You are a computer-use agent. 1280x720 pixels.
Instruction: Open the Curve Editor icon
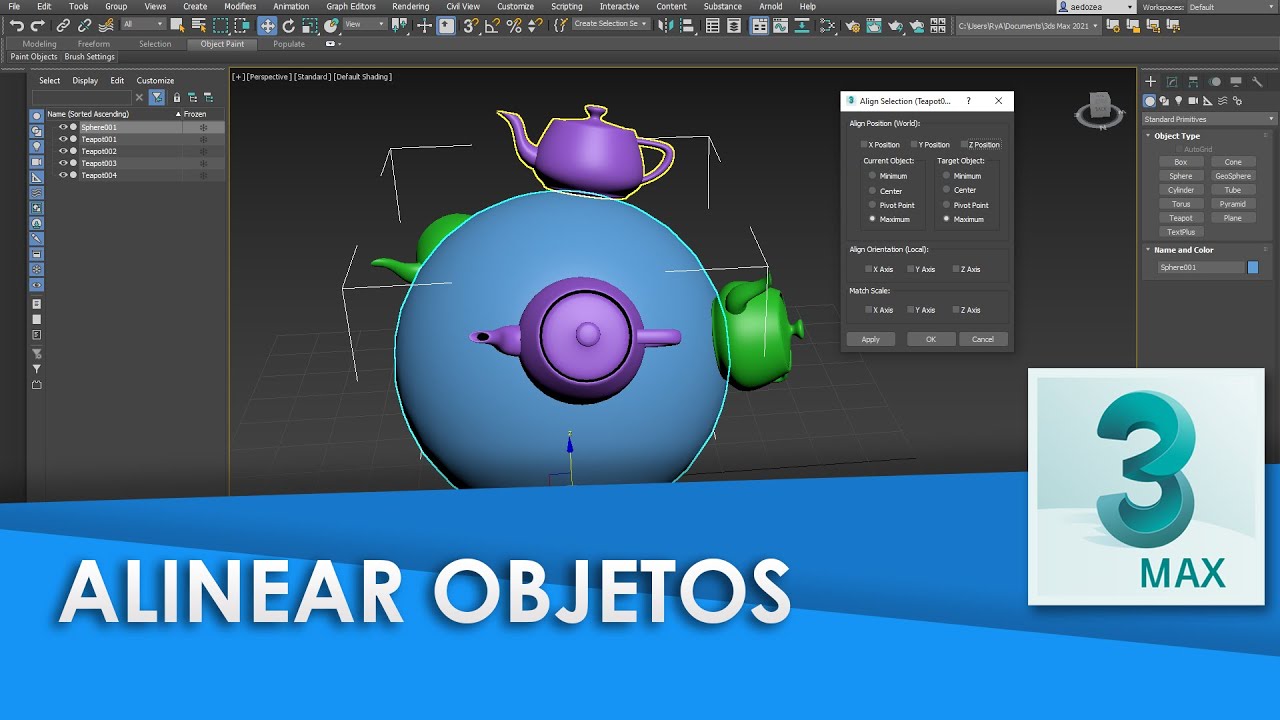point(780,25)
